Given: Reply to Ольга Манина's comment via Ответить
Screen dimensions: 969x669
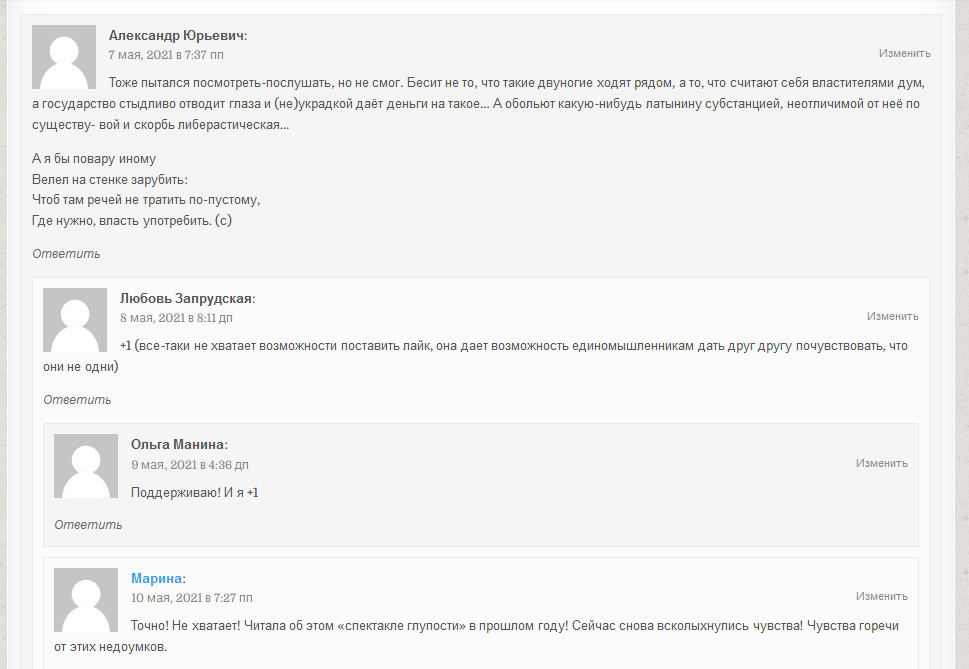Looking at the screenshot, I should pyautogui.click(x=88, y=524).
